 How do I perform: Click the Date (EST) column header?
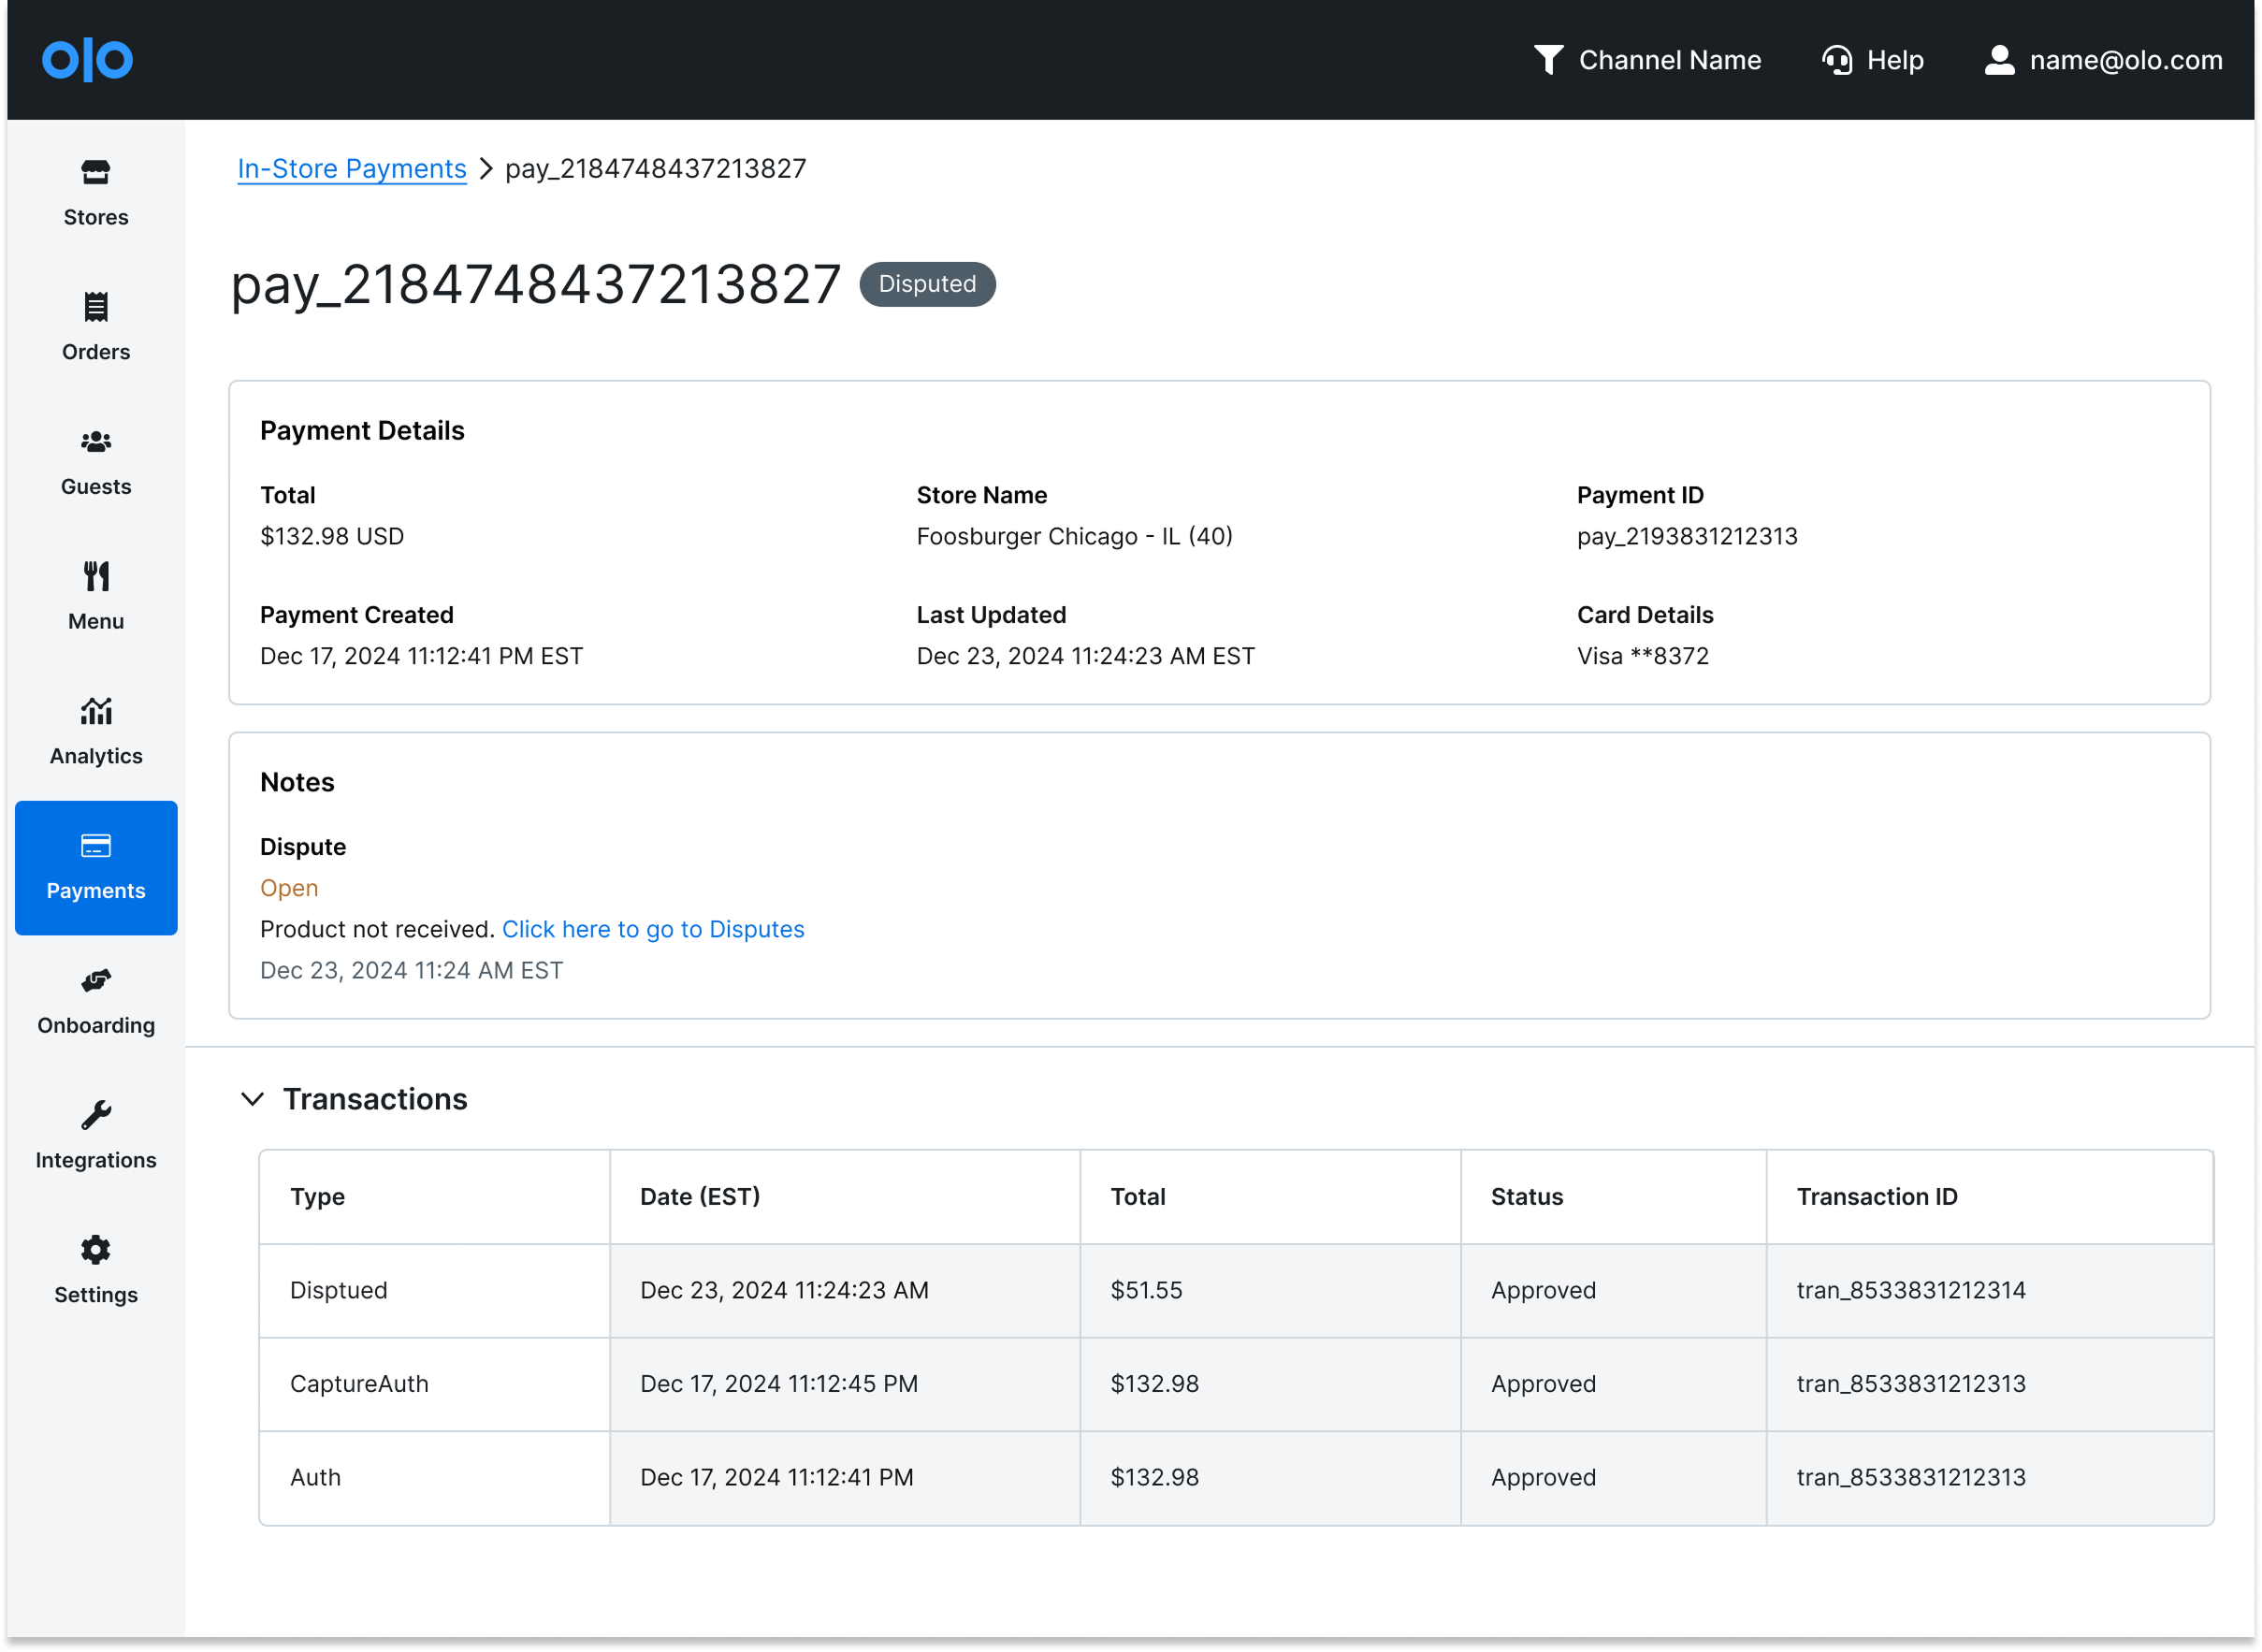pyautogui.click(x=700, y=1196)
